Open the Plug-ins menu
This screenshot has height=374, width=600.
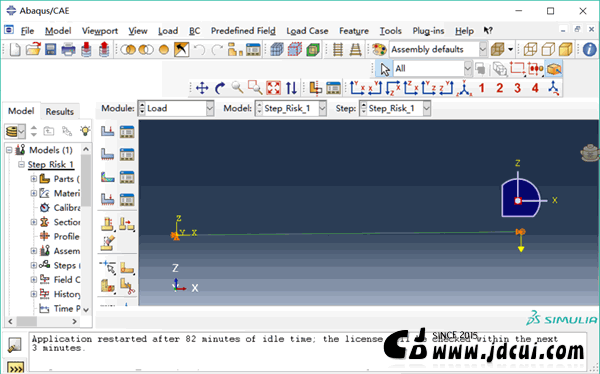click(x=428, y=31)
